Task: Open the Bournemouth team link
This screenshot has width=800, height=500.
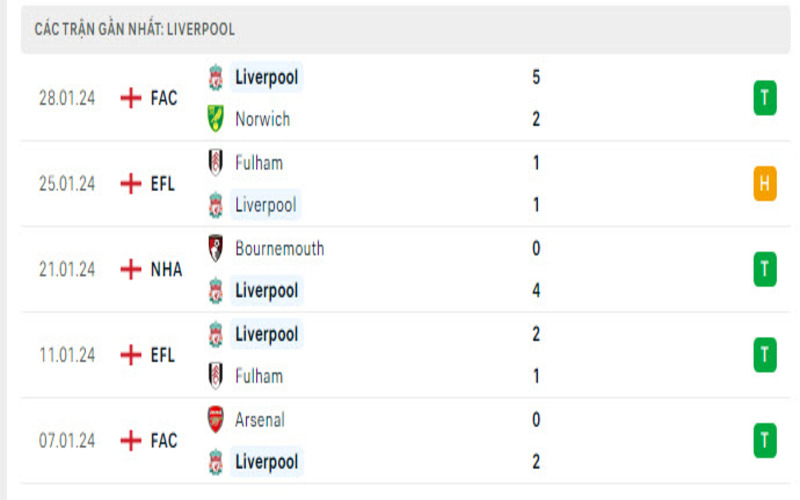Action: (x=279, y=248)
